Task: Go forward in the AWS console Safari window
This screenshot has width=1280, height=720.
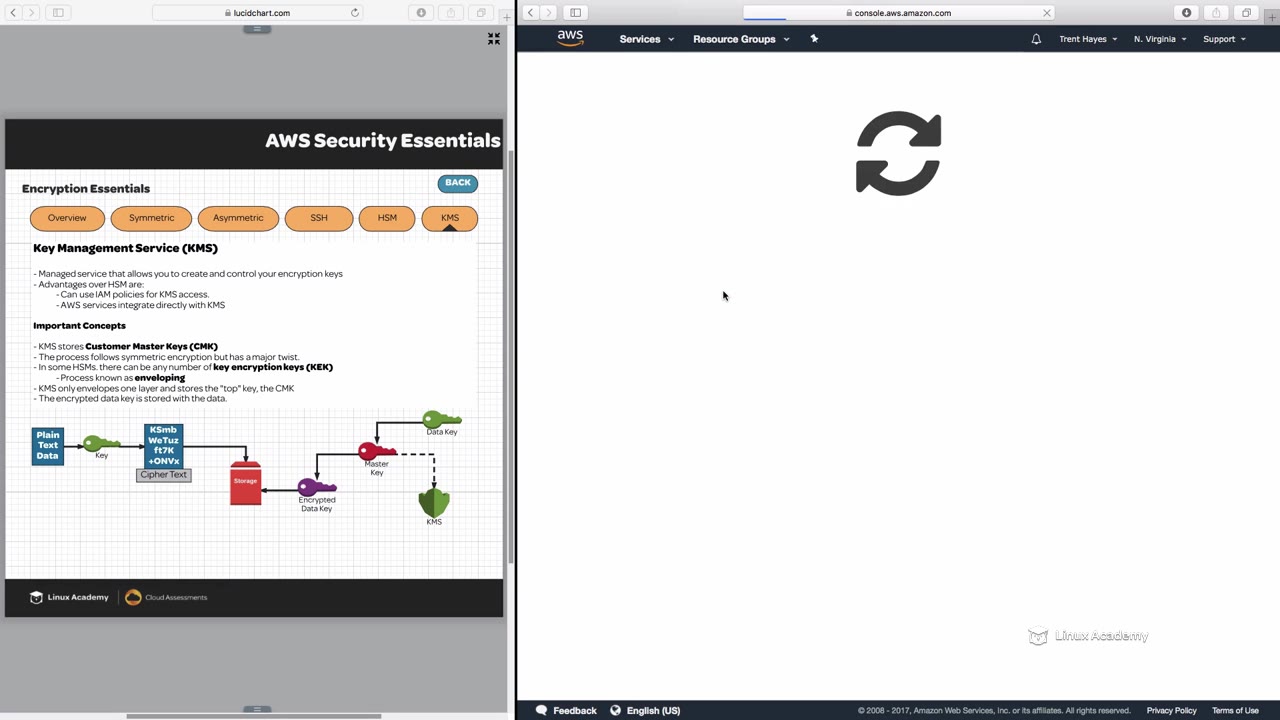Action: [x=548, y=13]
